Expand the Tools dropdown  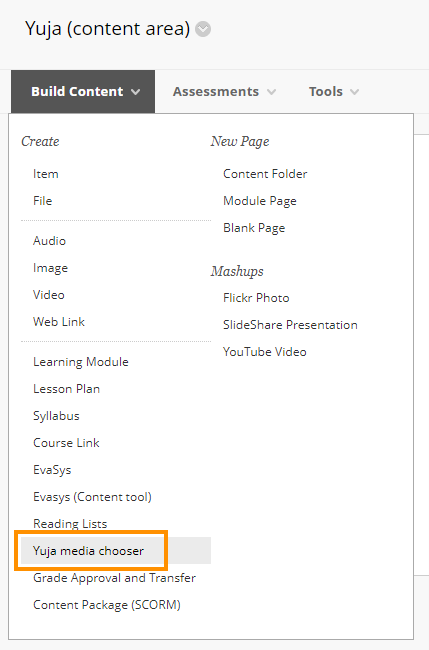click(334, 92)
